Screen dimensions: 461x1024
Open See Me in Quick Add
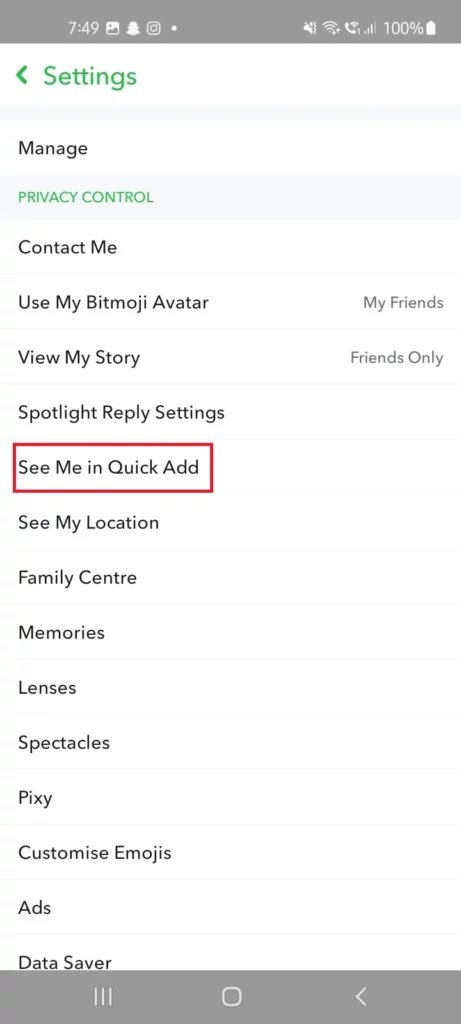tap(230, 467)
